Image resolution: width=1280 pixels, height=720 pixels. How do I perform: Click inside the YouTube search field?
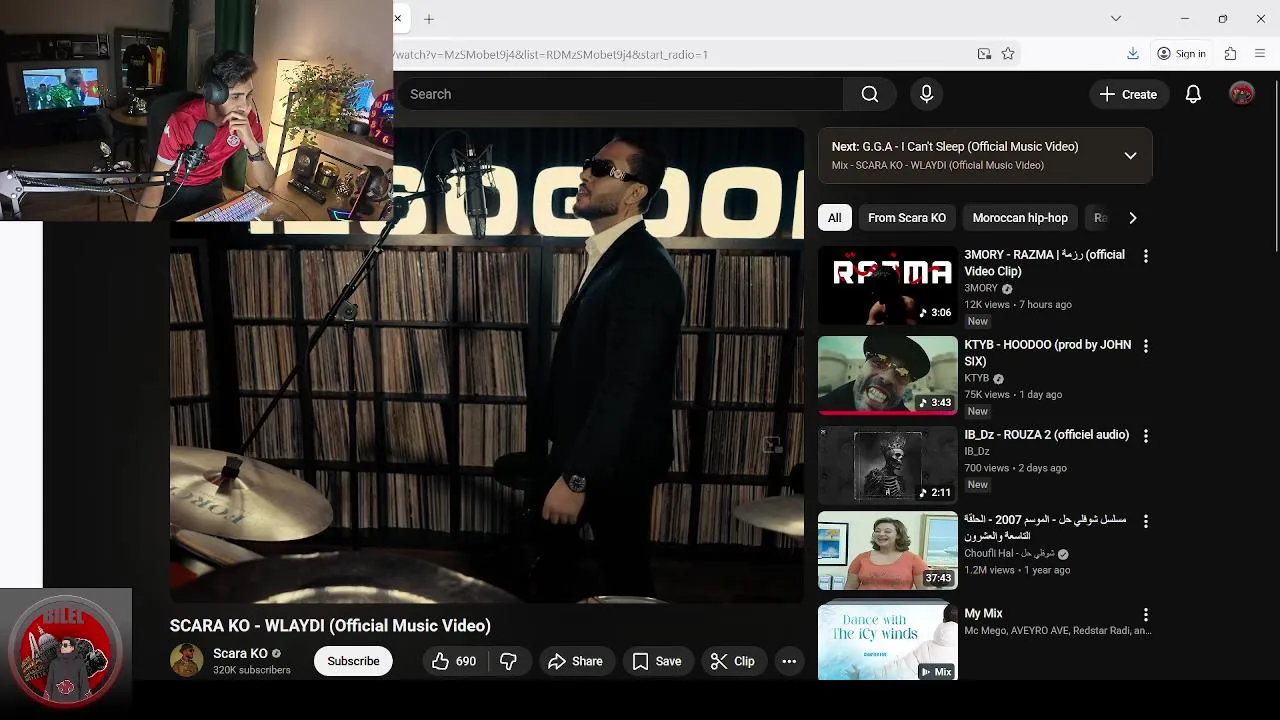tap(620, 94)
